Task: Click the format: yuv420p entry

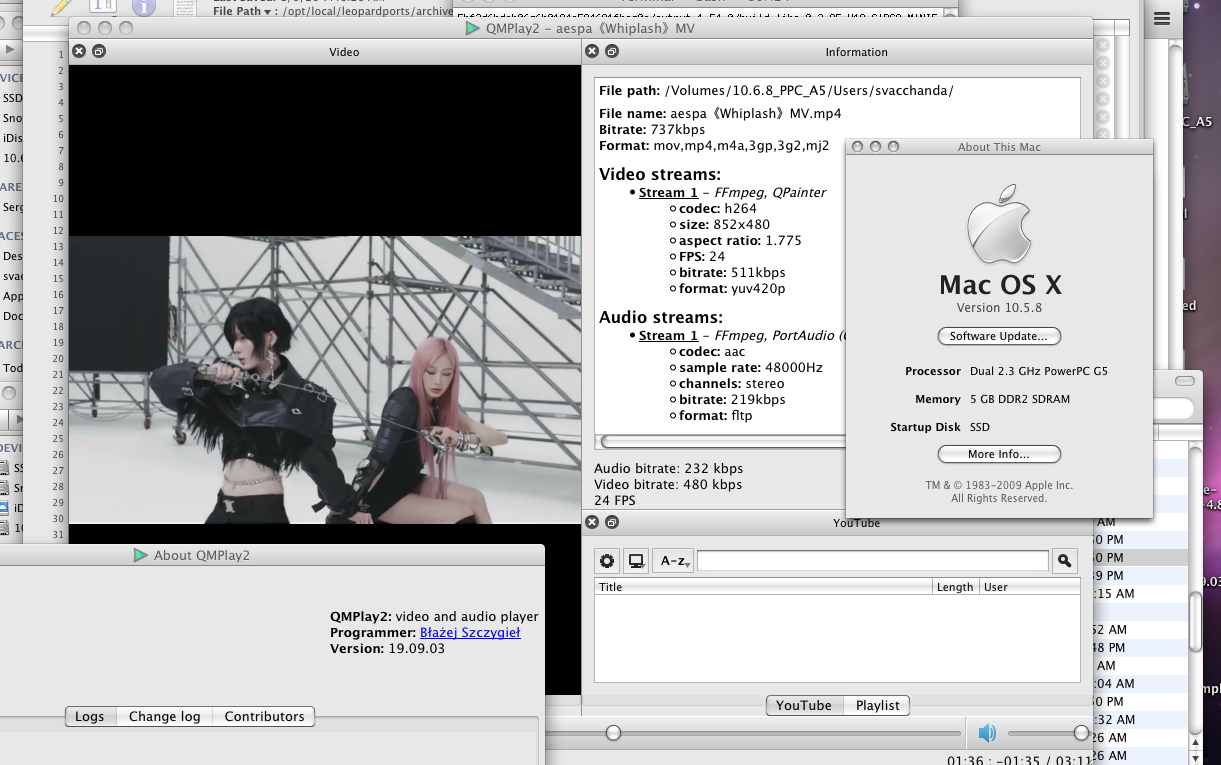Action: tap(732, 288)
